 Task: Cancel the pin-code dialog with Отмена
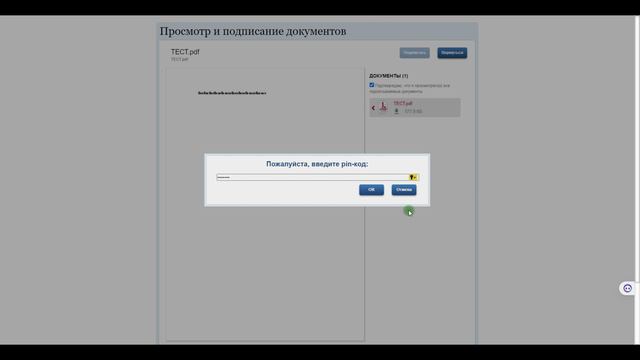404,190
